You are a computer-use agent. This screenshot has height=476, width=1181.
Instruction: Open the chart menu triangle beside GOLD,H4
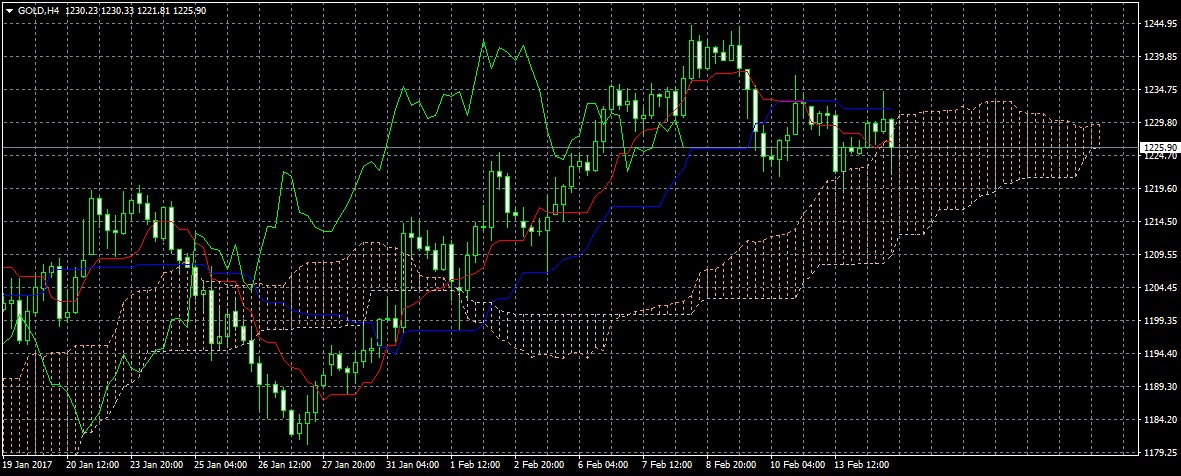(9, 11)
